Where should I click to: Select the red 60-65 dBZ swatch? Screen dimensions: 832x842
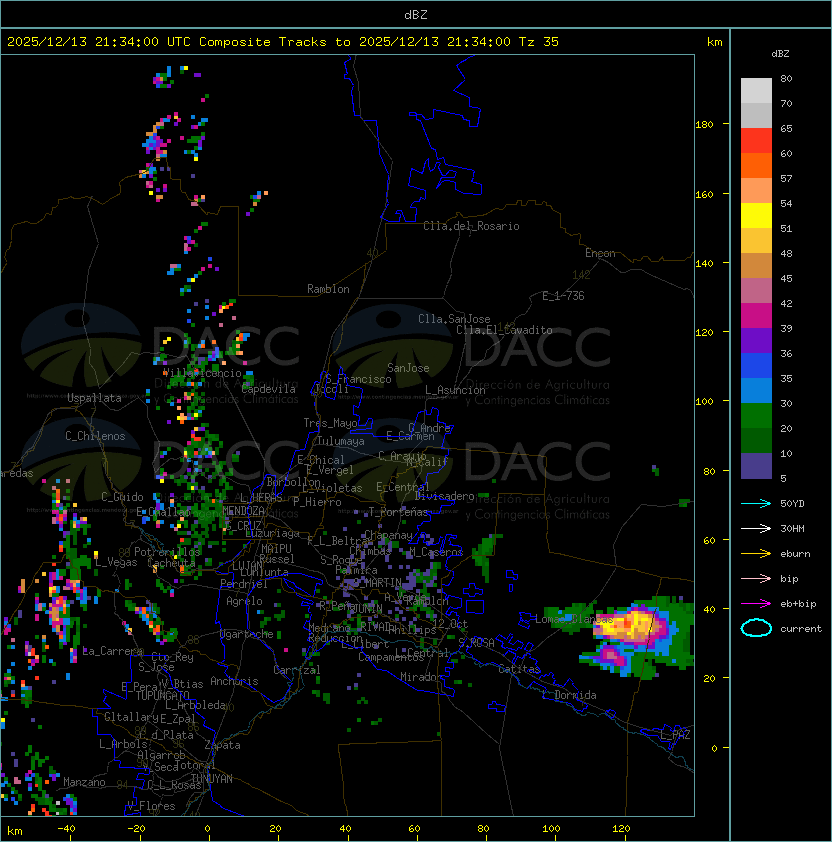click(x=756, y=141)
